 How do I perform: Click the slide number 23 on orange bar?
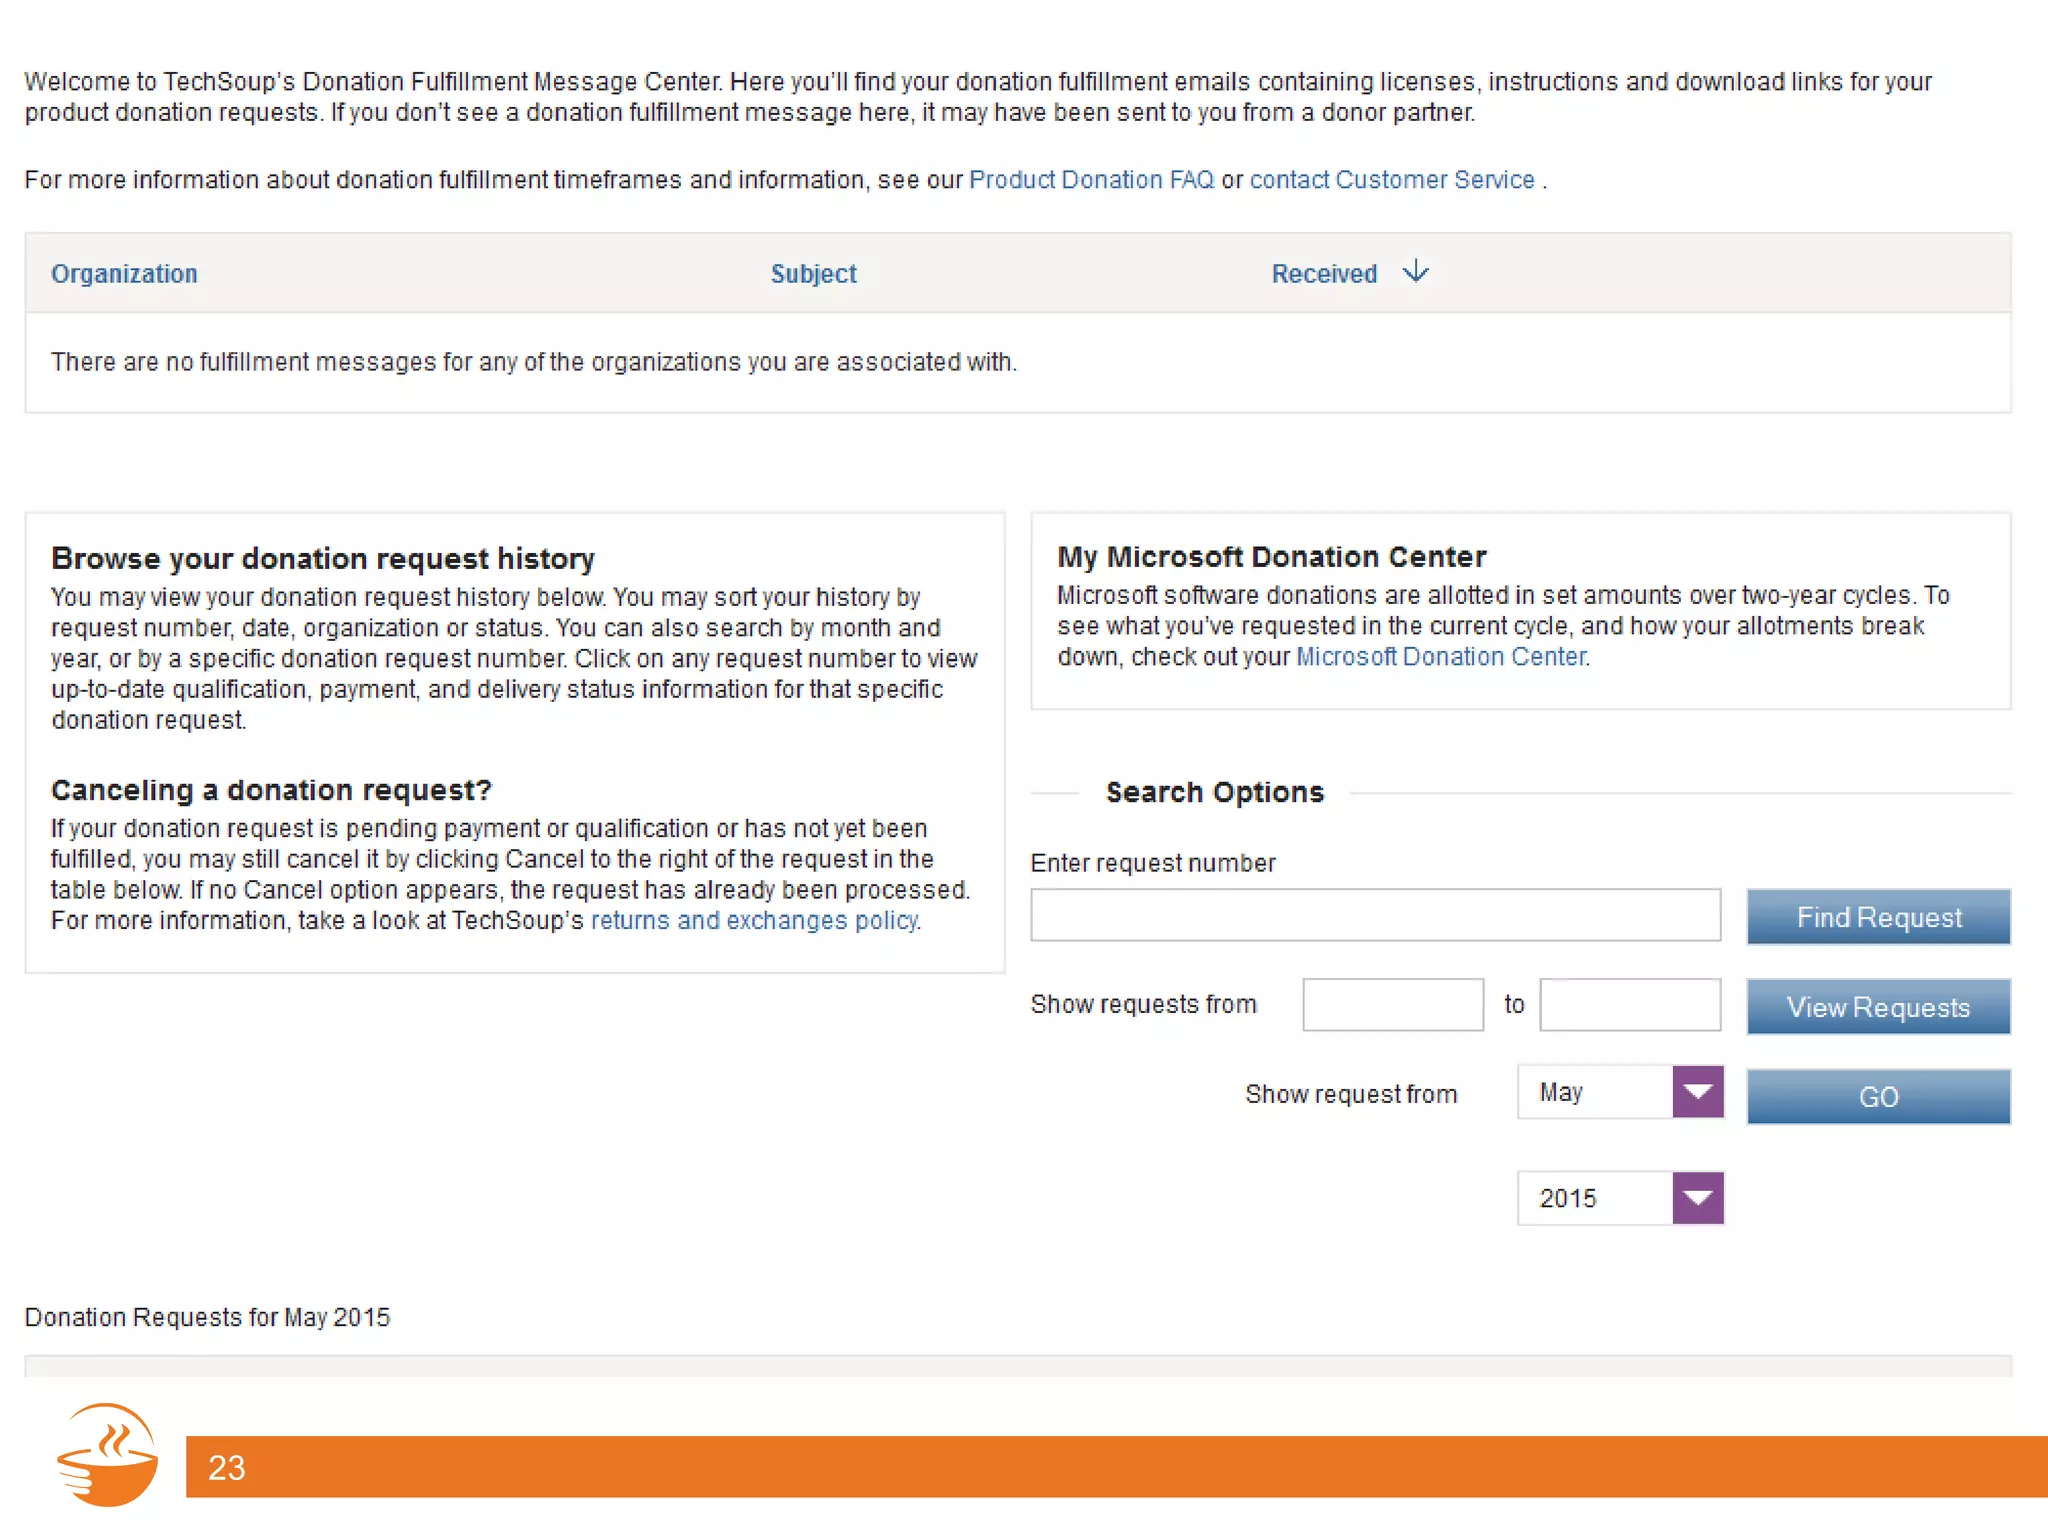pyautogui.click(x=226, y=1467)
